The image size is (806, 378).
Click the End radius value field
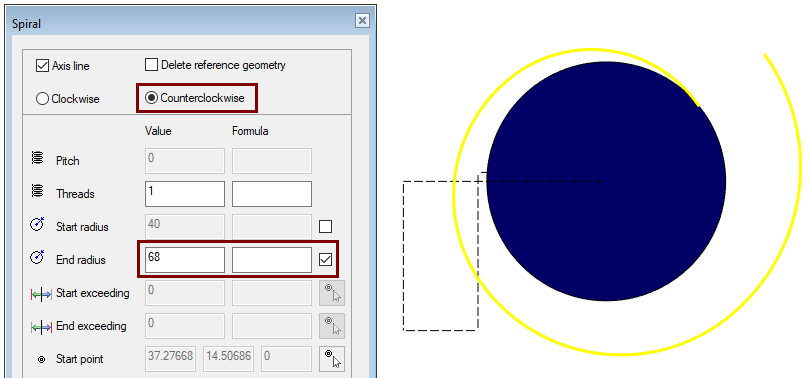point(185,260)
